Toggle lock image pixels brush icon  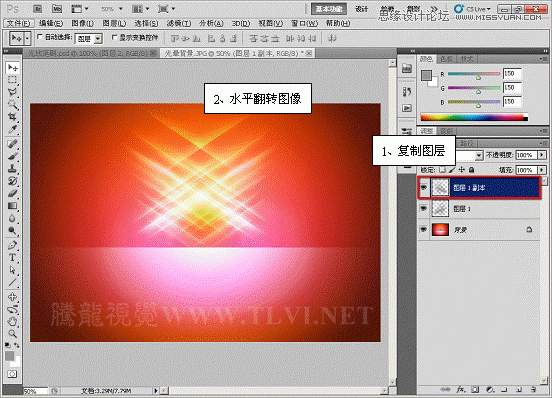pos(452,170)
